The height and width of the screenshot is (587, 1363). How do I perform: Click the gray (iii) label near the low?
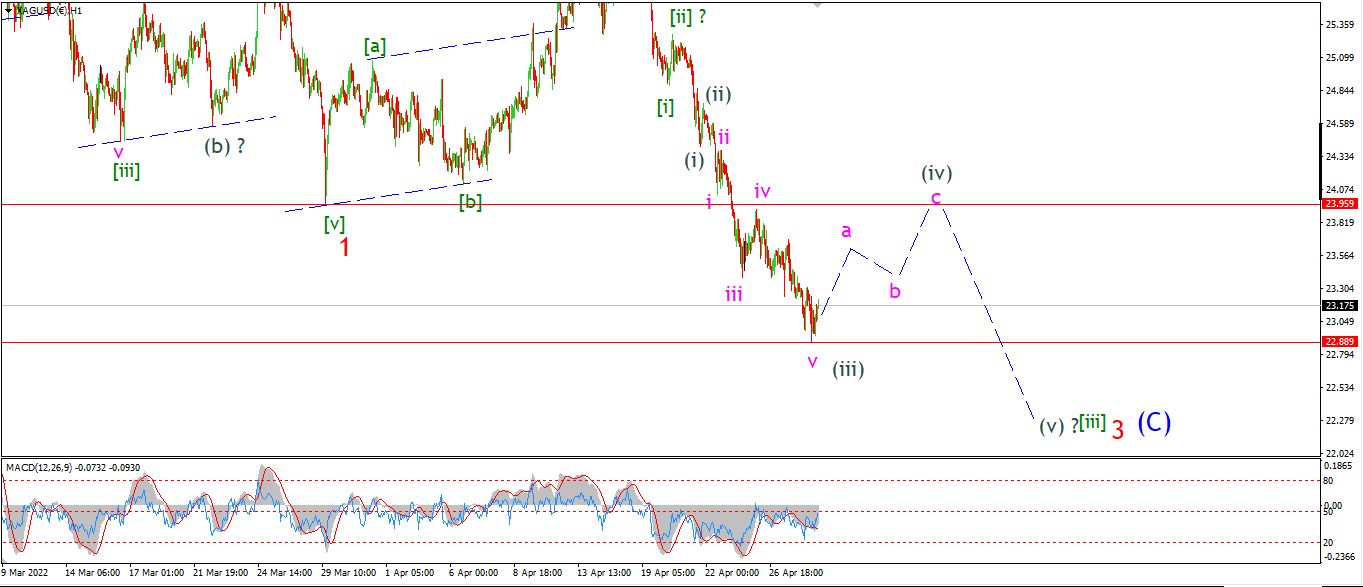pyautogui.click(x=848, y=369)
